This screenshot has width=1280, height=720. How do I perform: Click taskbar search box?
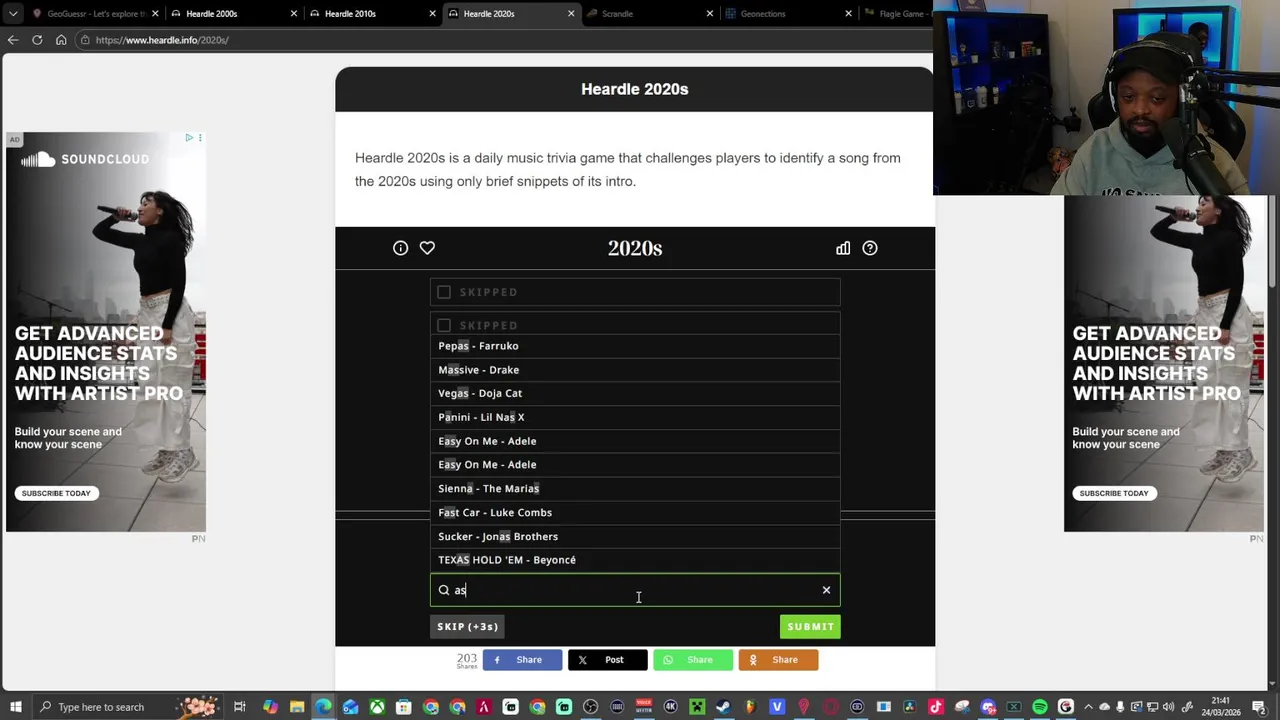click(x=130, y=707)
